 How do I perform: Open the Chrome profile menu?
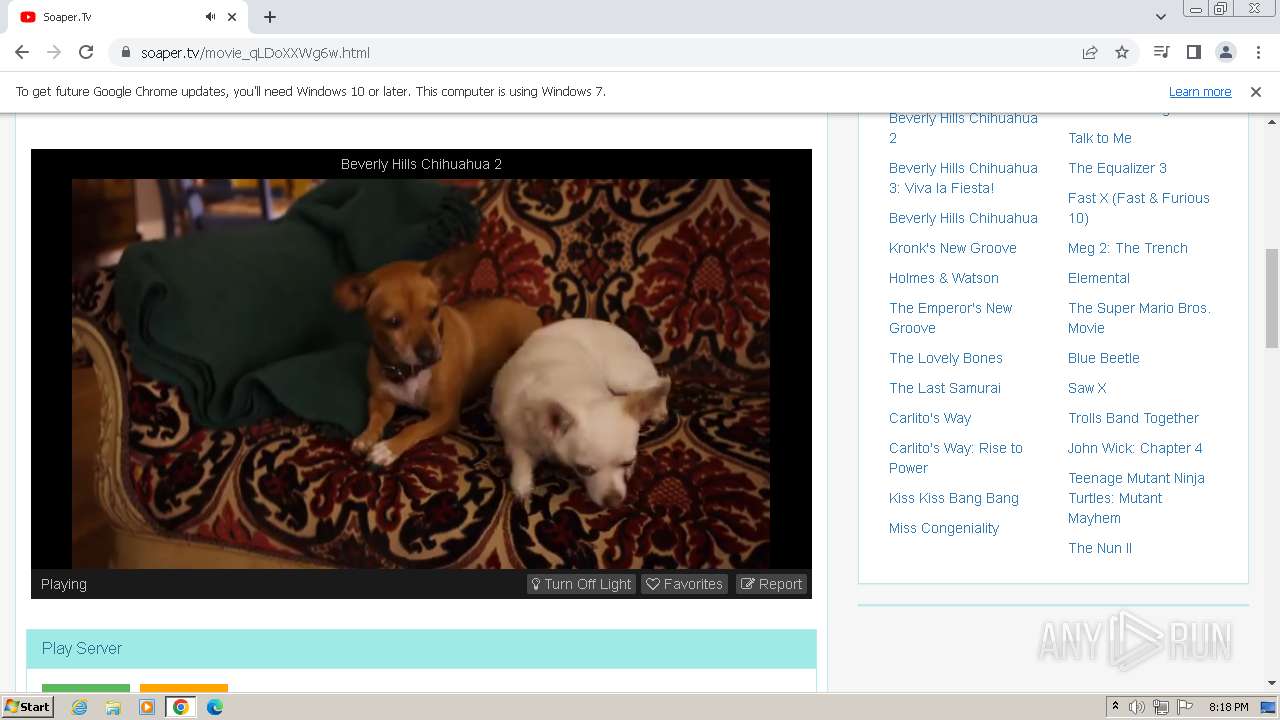[x=1225, y=53]
